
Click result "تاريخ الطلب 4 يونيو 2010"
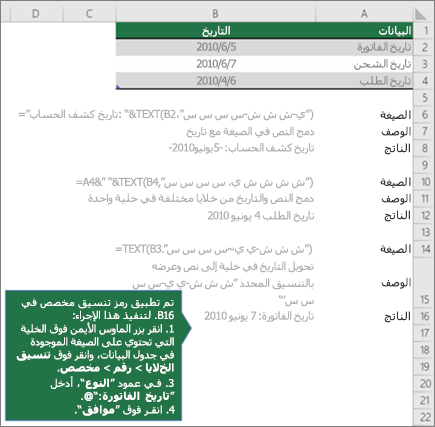tap(261, 216)
